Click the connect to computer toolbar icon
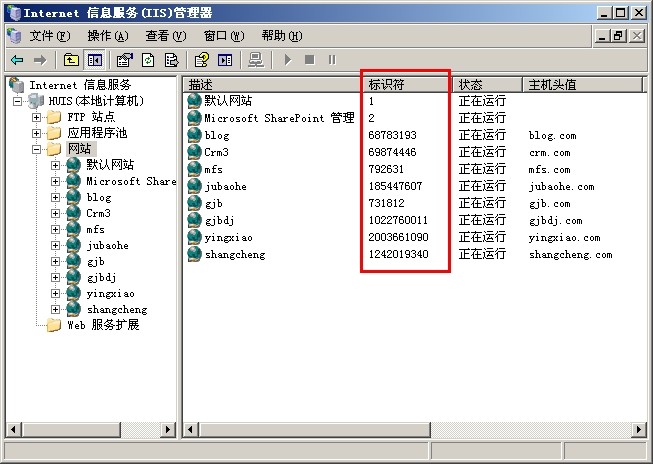Image resolution: width=653 pixels, height=464 pixels. [256, 60]
